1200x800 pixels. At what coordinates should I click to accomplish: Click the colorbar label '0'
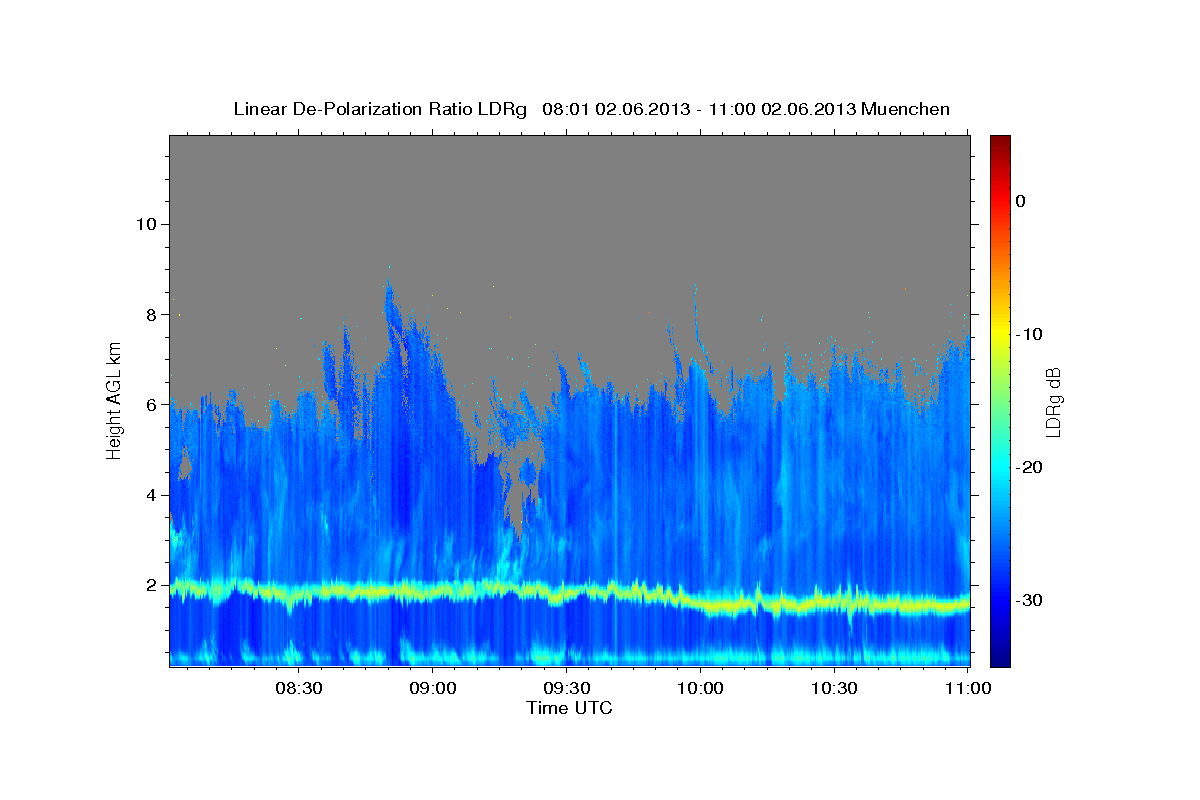click(x=1021, y=201)
